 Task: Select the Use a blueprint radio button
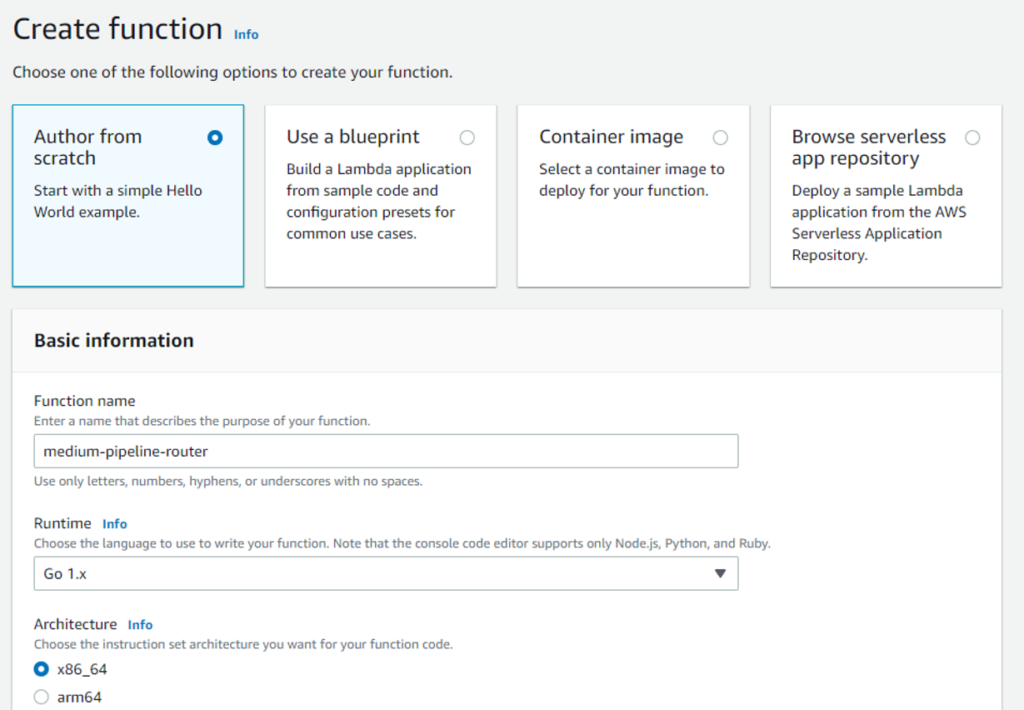pyautogui.click(x=467, y=138)
